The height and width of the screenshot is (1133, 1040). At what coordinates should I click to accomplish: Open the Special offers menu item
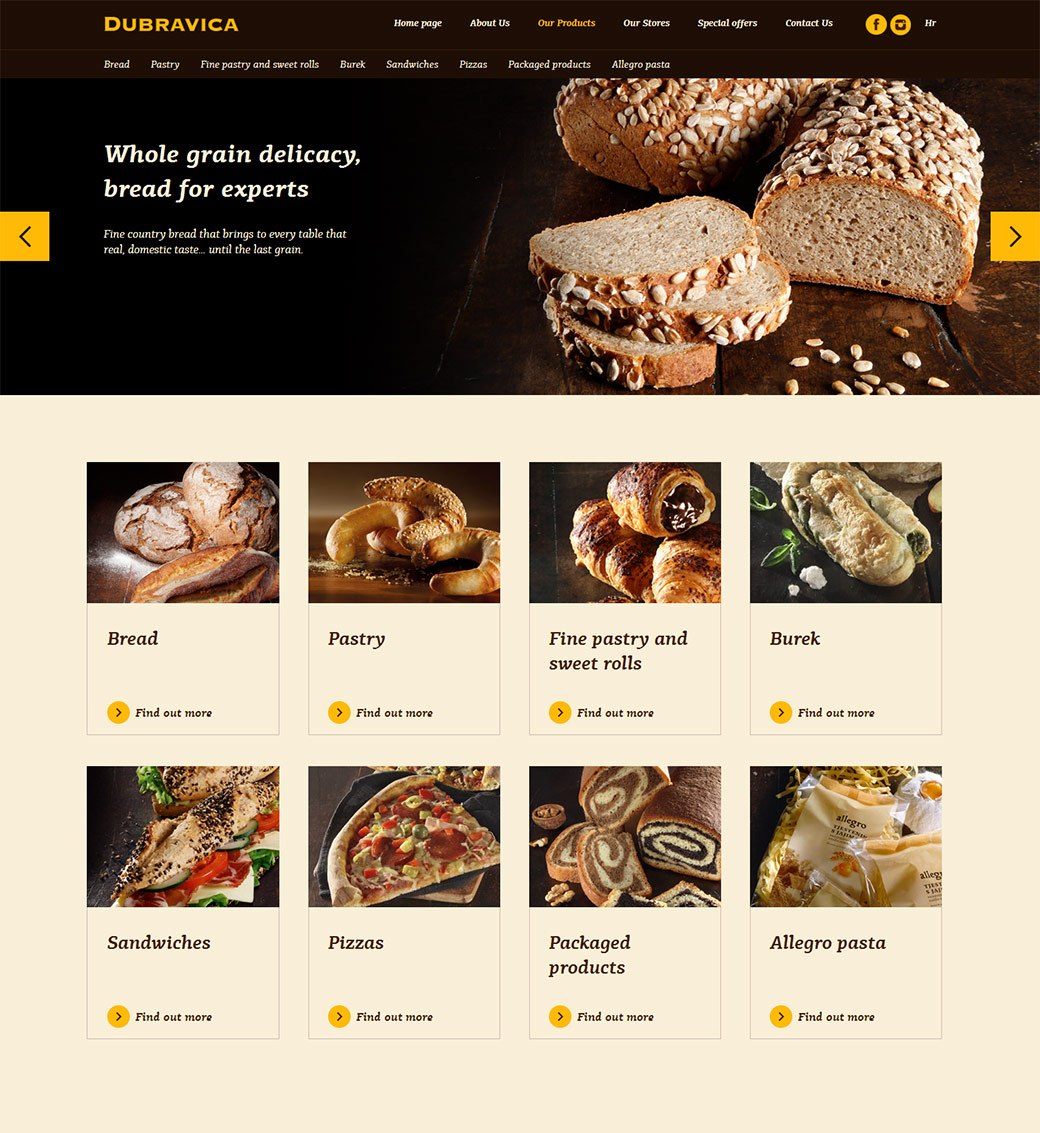click(727, 23)
